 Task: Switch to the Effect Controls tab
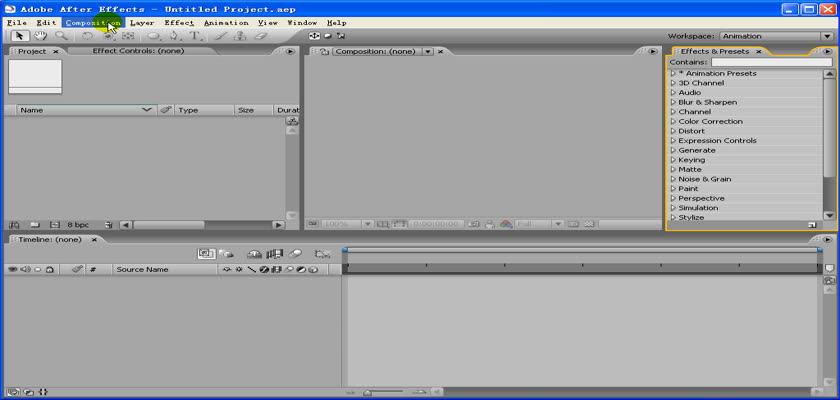[x=138, y=51]
